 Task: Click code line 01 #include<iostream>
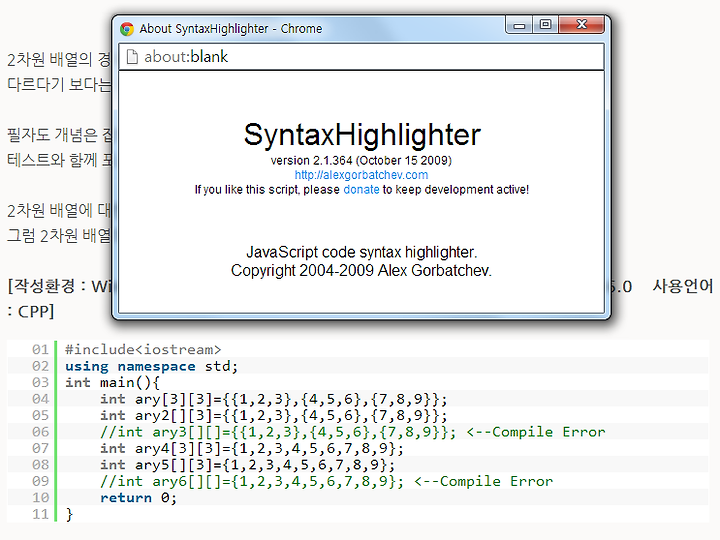tap(143, 349)
